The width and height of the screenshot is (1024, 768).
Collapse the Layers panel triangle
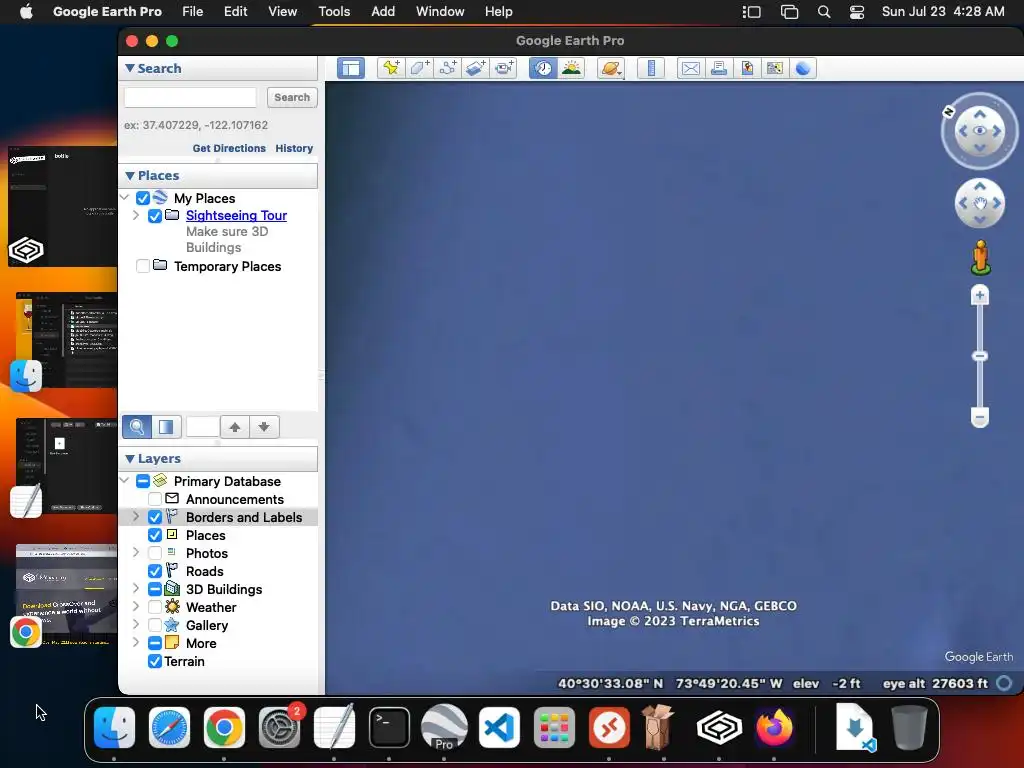click(x=130, y=458)
